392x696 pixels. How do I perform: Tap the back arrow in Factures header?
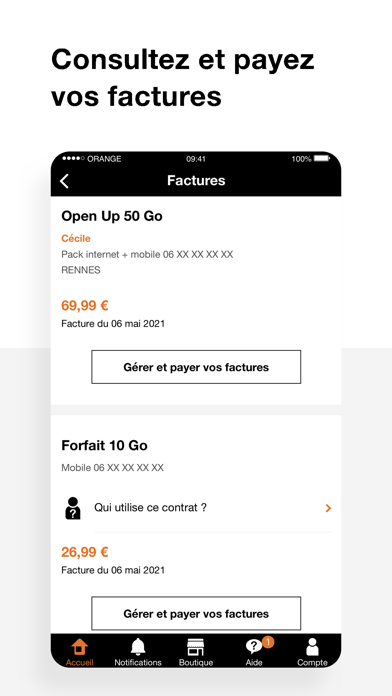[64, 181]
